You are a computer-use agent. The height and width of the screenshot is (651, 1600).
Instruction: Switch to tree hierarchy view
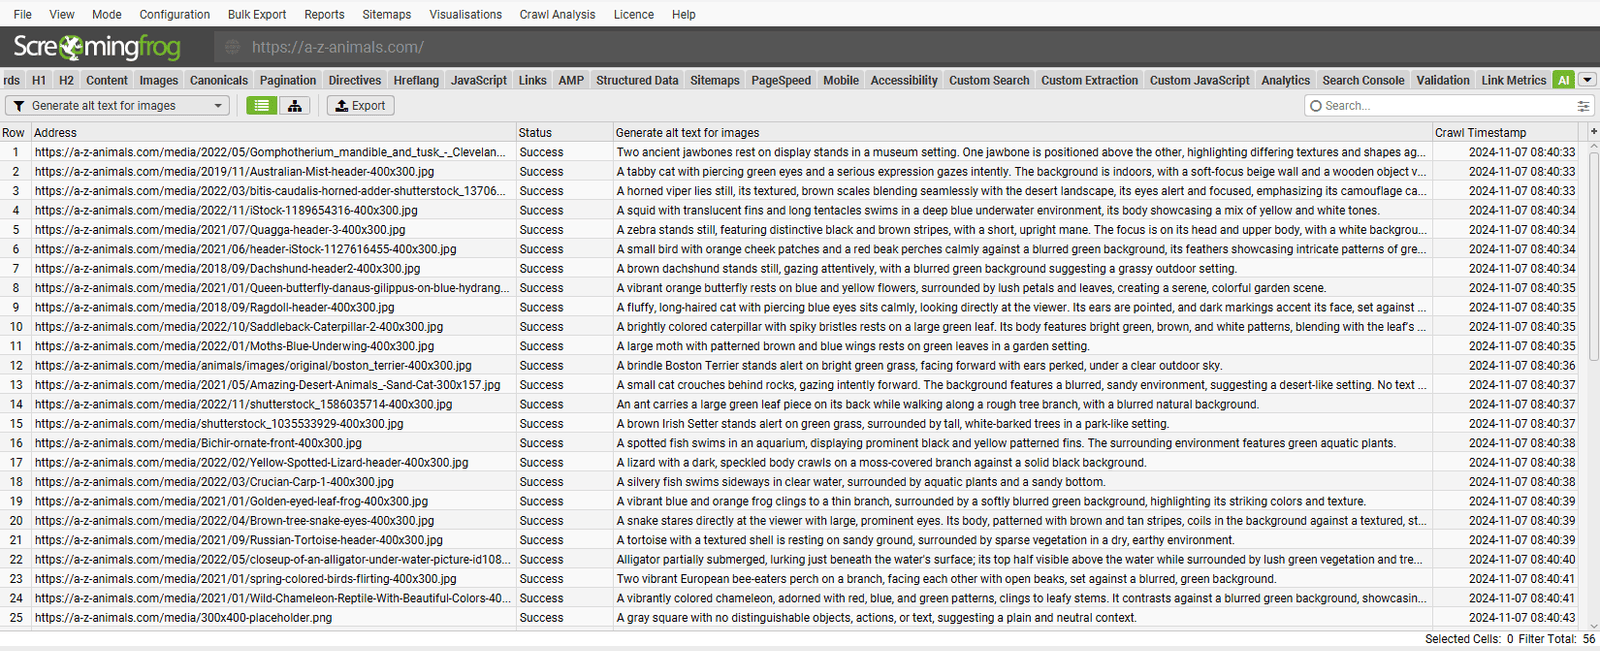coord(294,105)
